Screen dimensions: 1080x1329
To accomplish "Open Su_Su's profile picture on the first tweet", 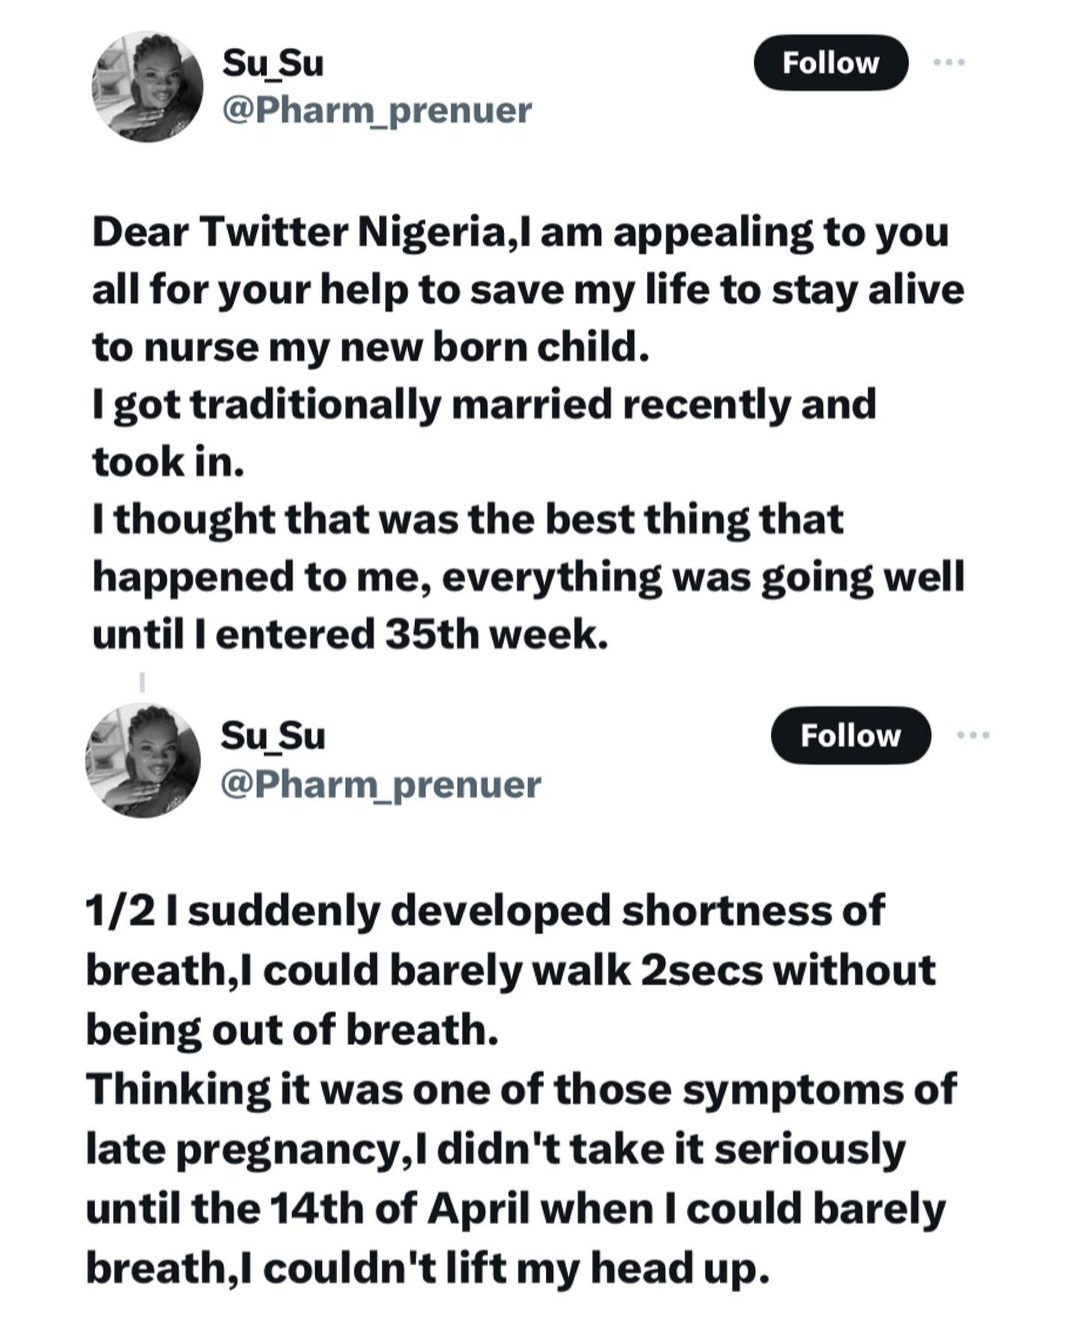I will pos(148,87).
